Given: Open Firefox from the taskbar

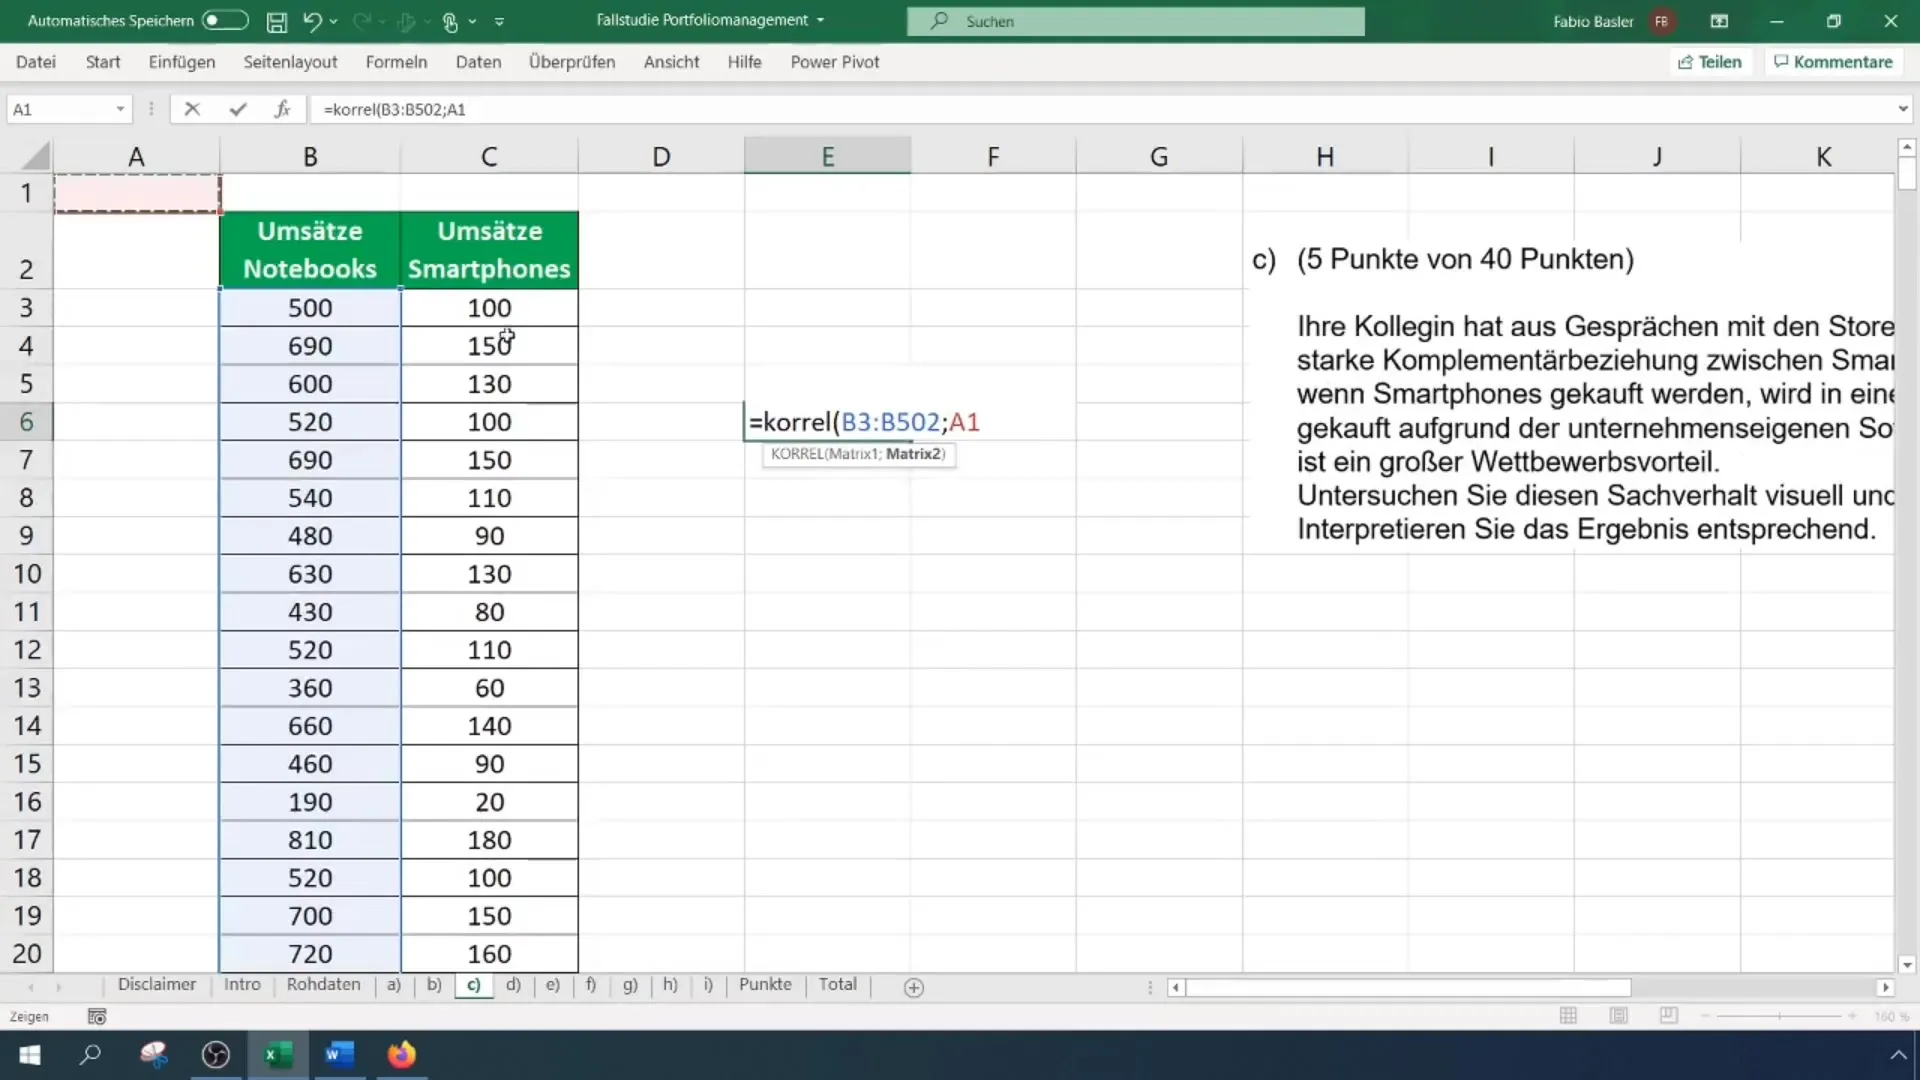Looking at the screenshot, I should click(401, 1055).
